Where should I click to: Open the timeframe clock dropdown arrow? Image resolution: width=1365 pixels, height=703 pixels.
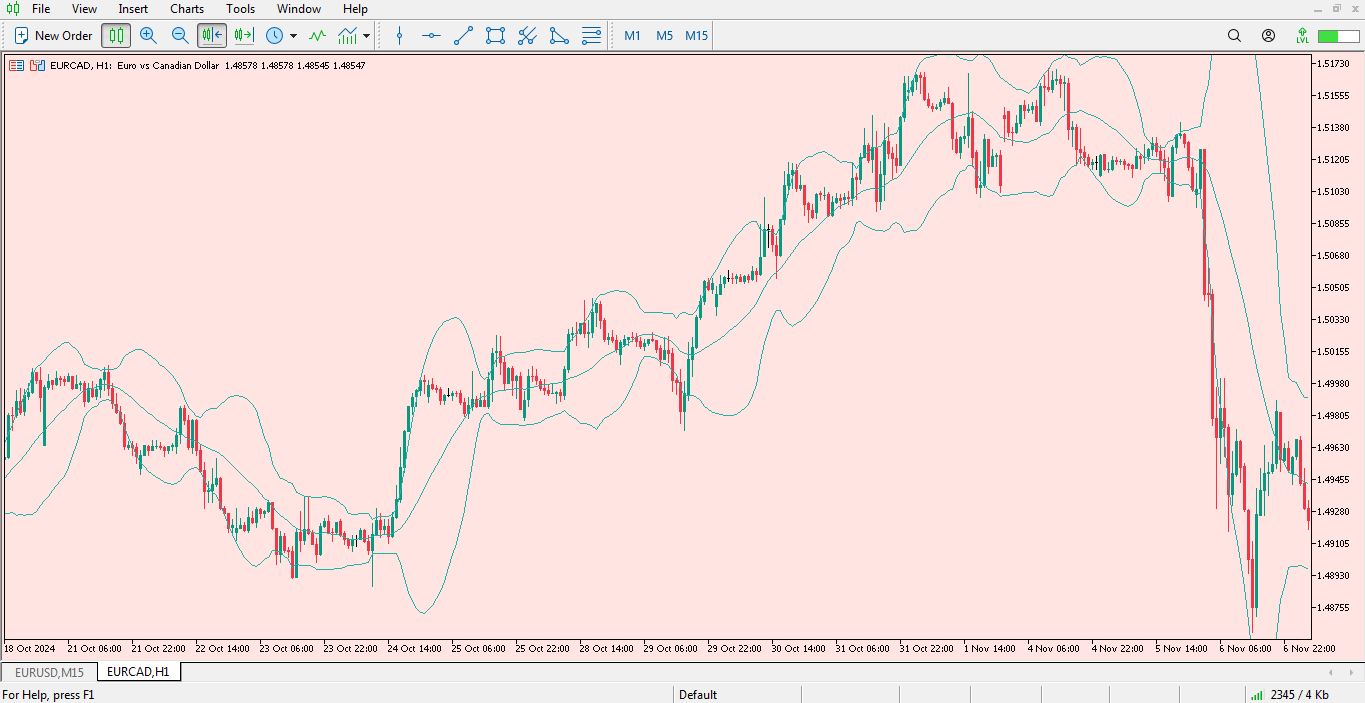[293, 36]
